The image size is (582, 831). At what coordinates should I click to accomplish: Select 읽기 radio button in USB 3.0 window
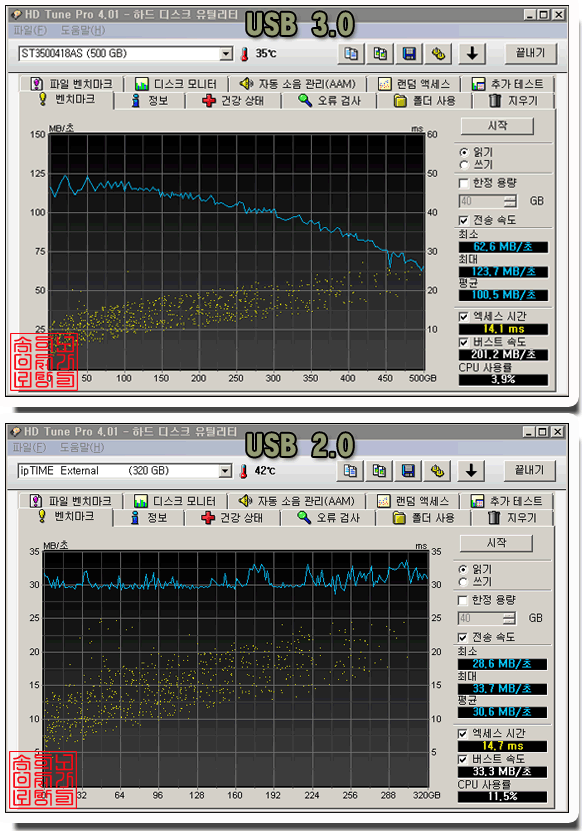[x=464, y=152]
